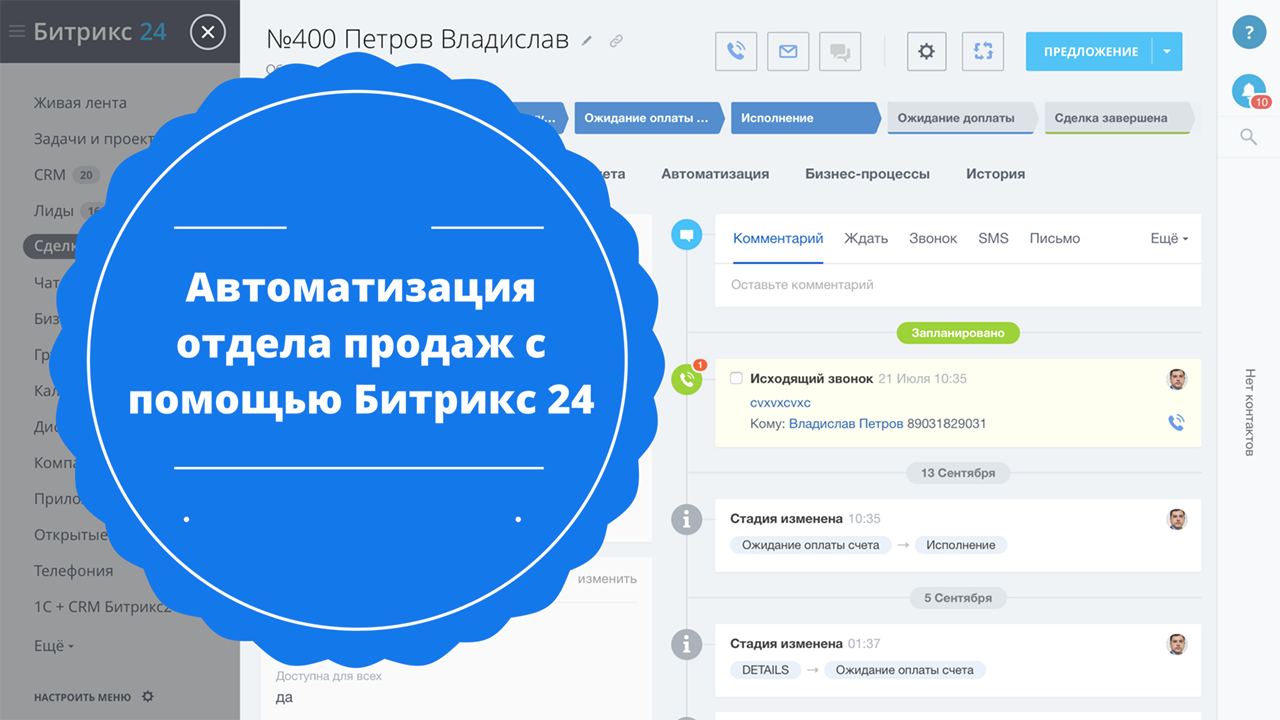Viewport: 1280px width, 720px height.
Task: Click the green outgoing call timeline icon
Action: [686, 379]
